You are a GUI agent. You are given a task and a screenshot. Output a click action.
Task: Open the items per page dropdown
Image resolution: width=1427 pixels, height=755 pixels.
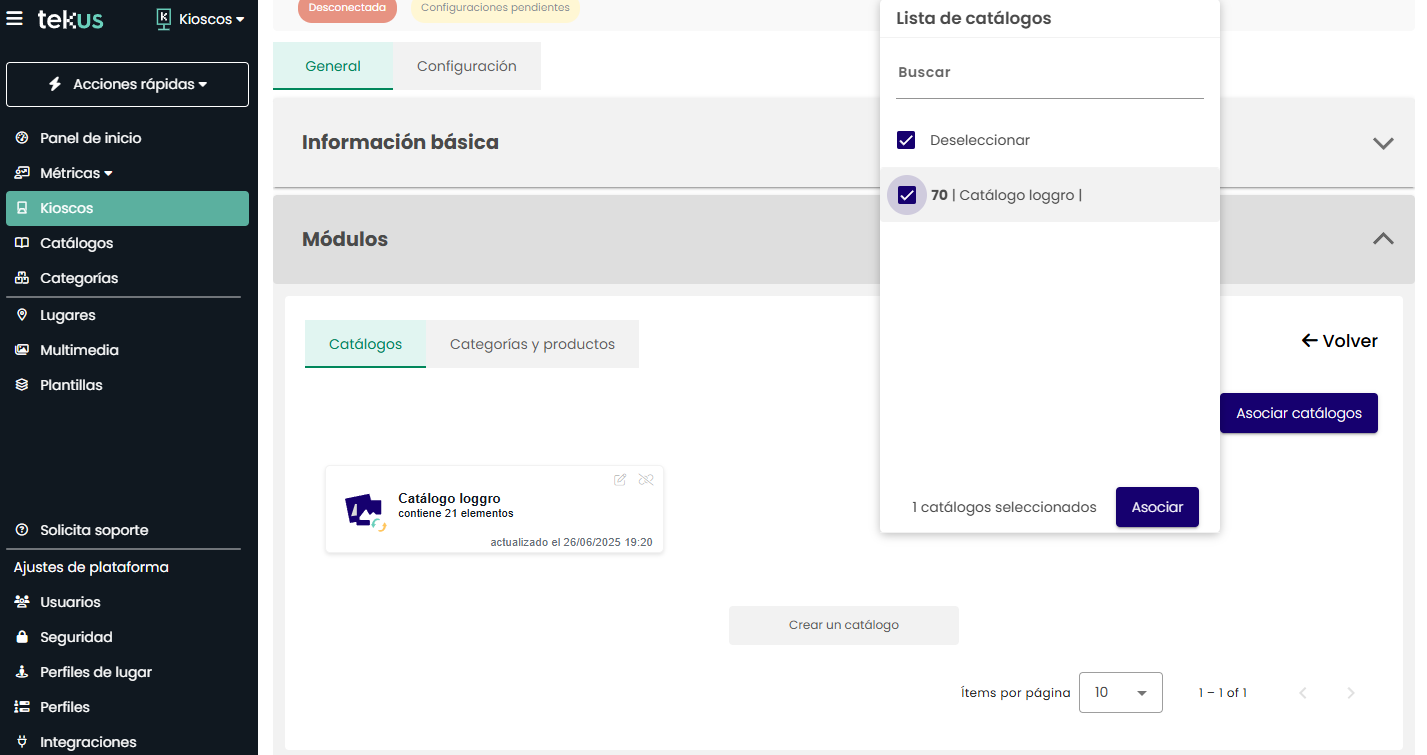tap(1120, 692)
